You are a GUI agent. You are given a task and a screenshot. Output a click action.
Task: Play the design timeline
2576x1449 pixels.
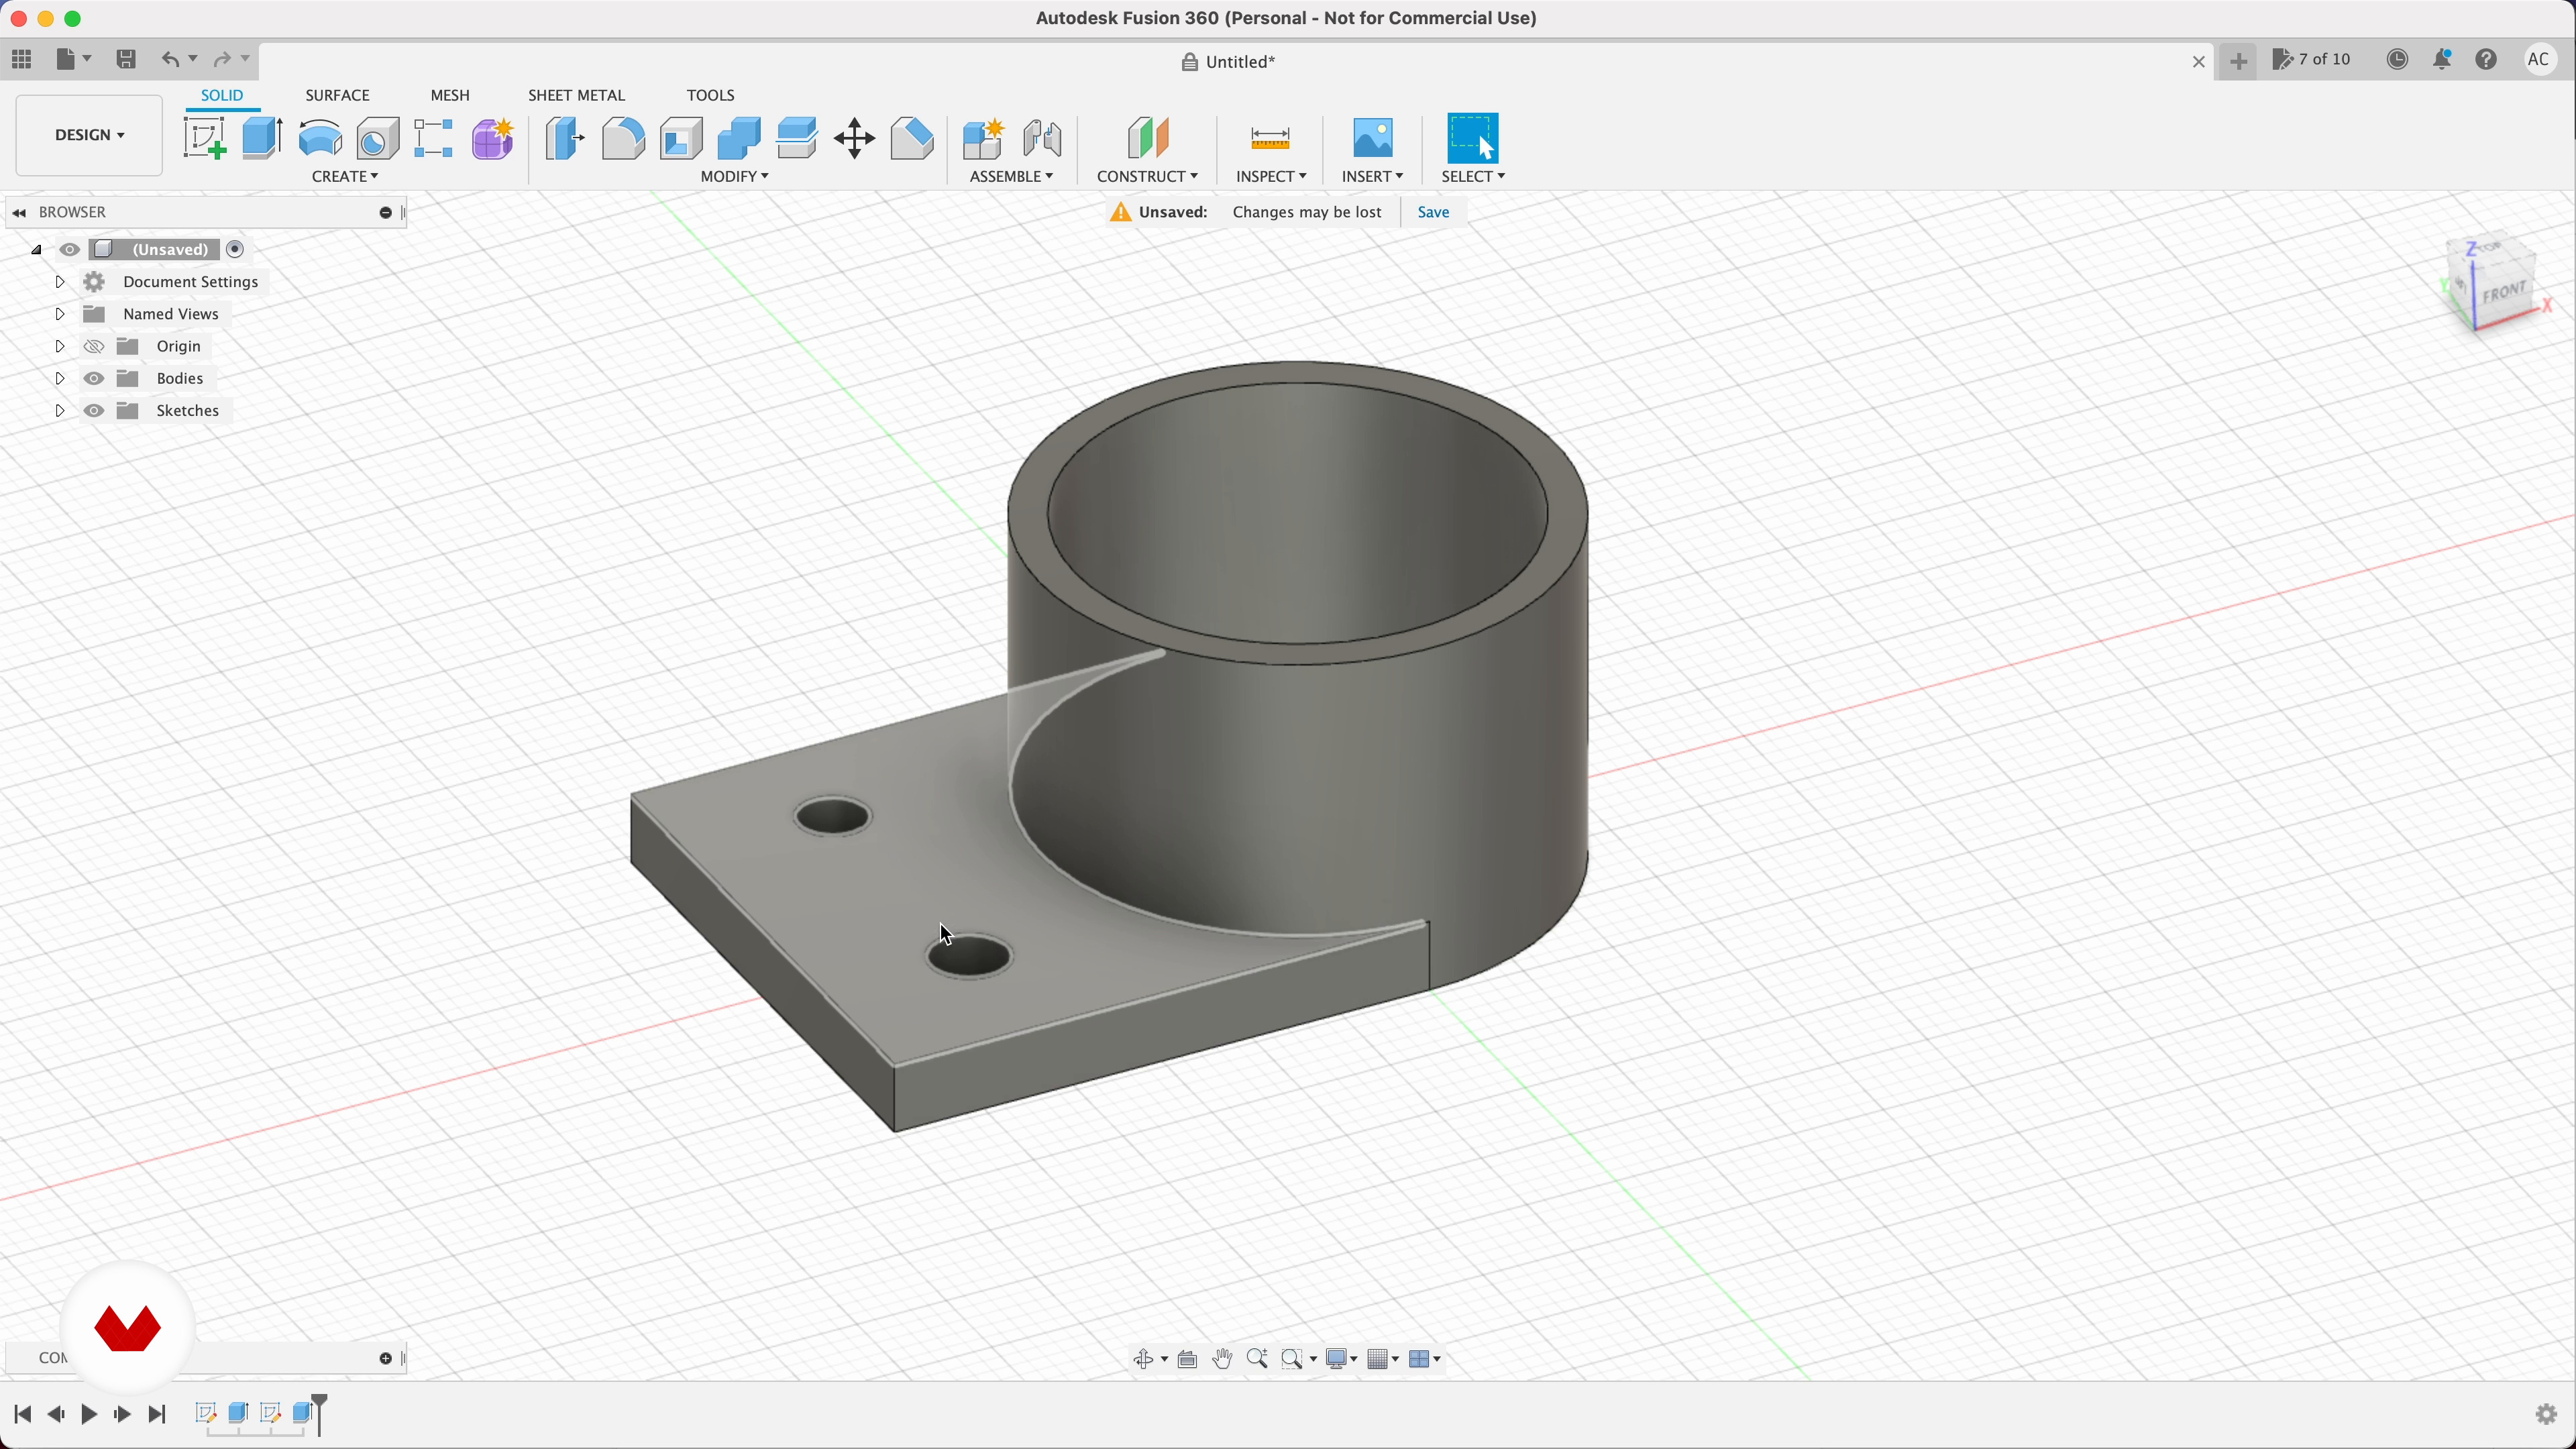pos(89,1414)
